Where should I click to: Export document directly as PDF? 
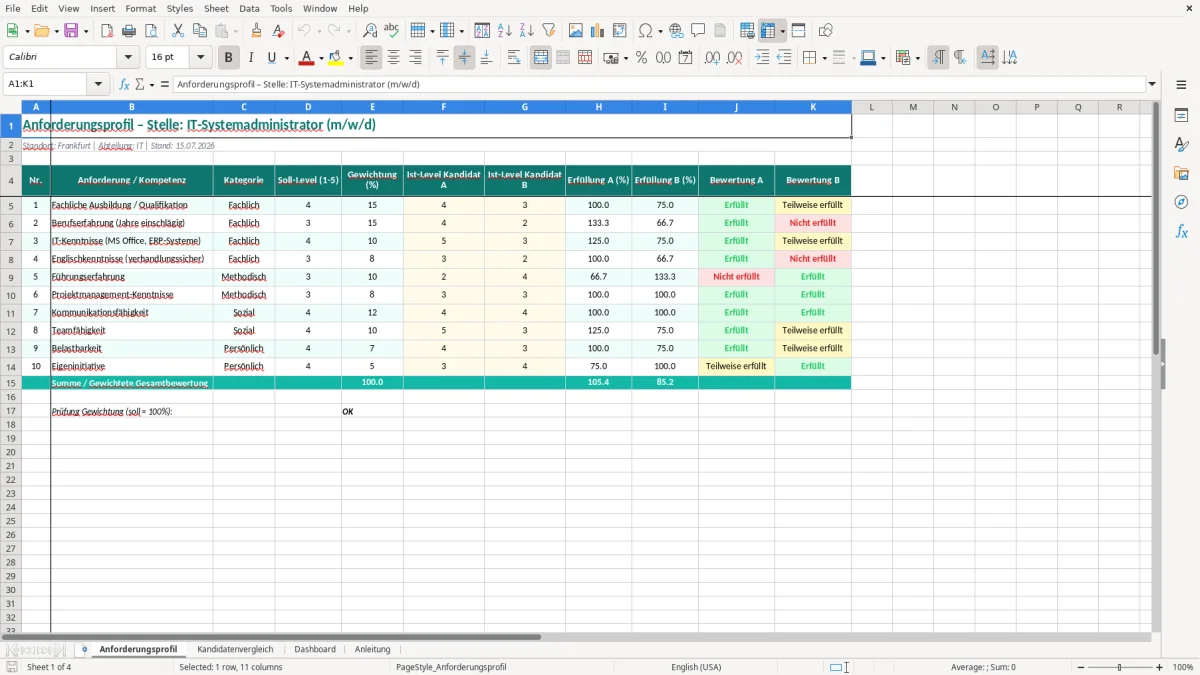pyautogui.click(x=107, y=31)
